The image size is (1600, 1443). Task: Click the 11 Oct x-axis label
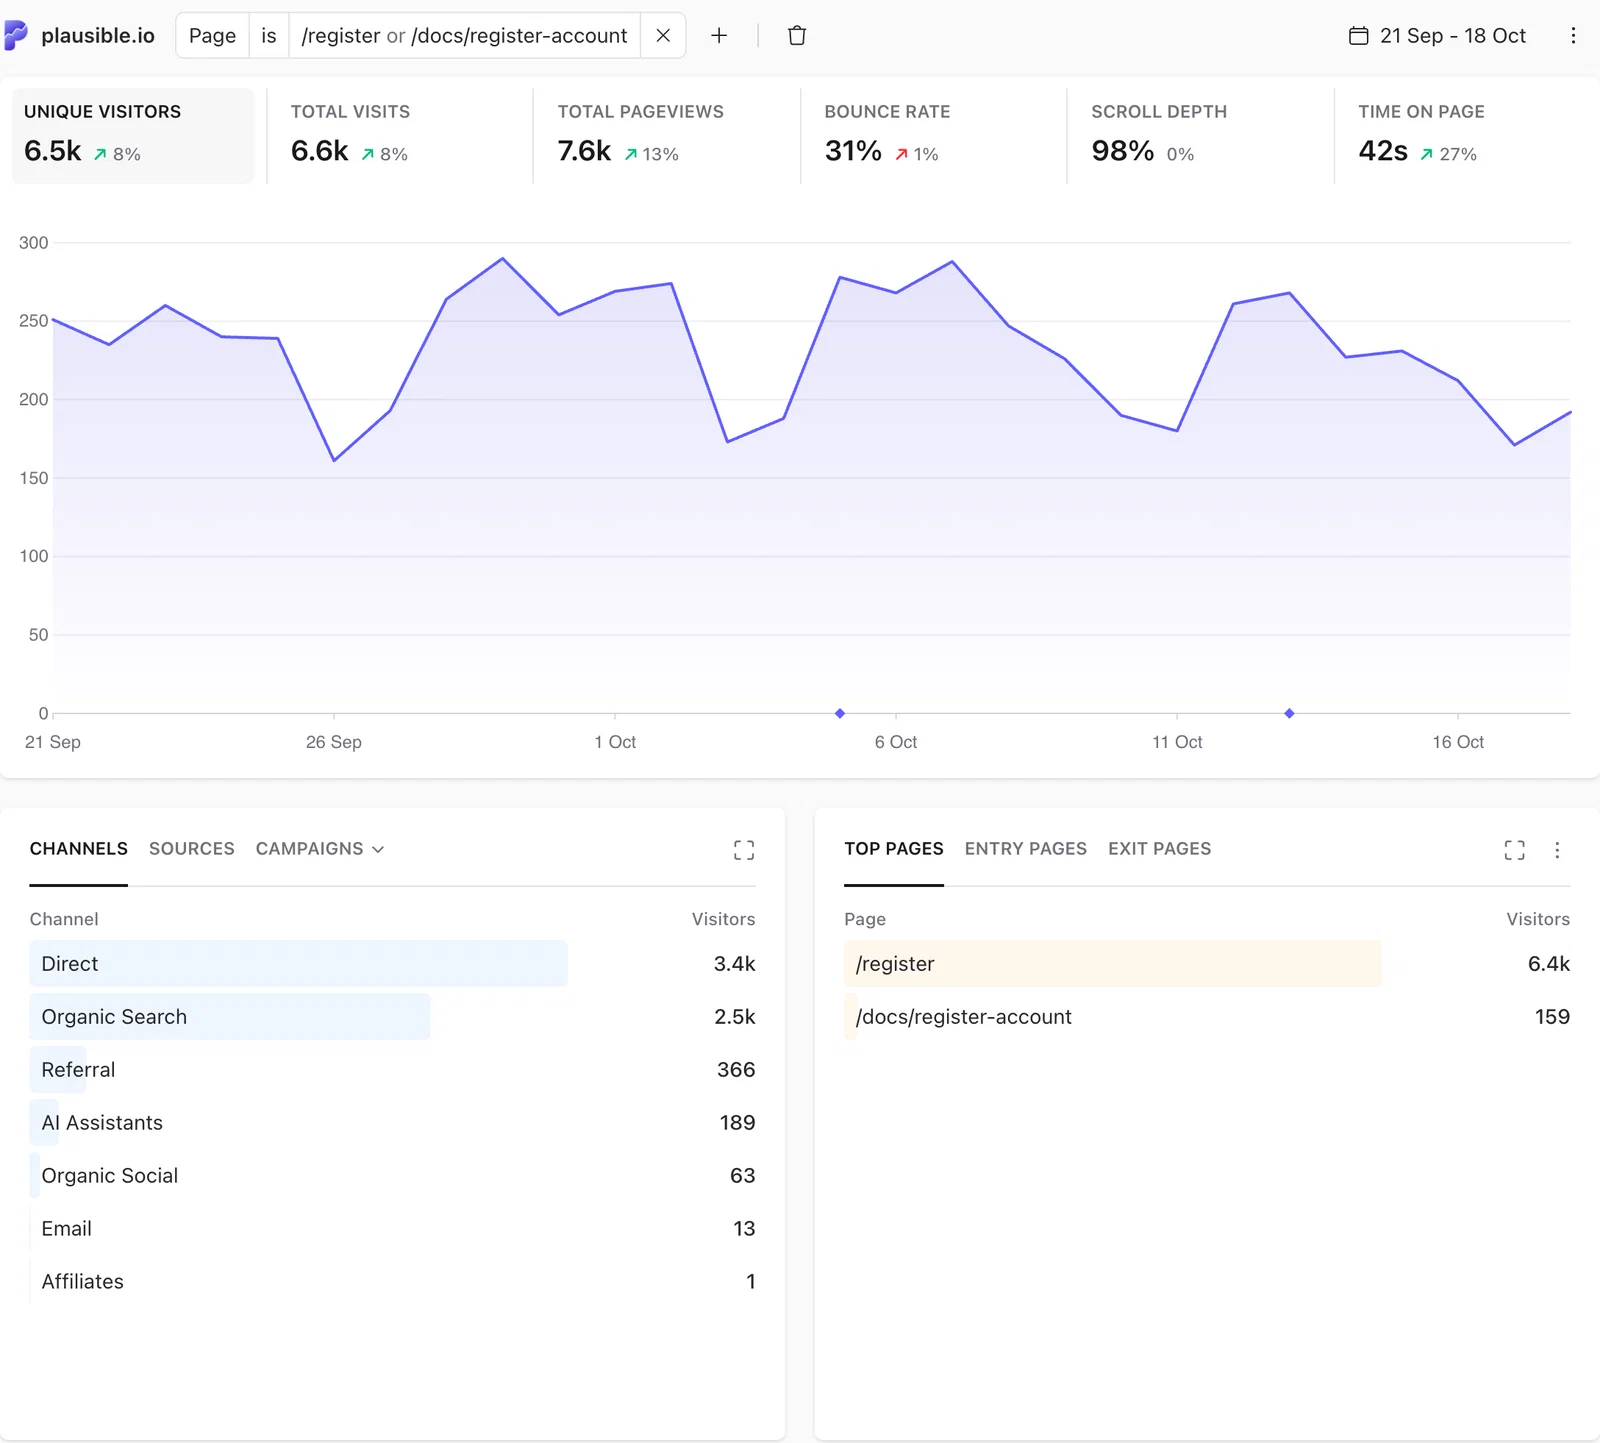point(1177,742)
